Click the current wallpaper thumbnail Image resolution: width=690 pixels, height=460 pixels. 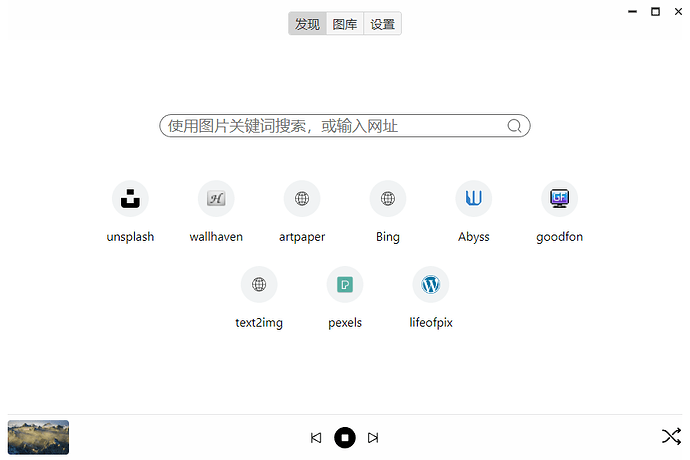39,437
